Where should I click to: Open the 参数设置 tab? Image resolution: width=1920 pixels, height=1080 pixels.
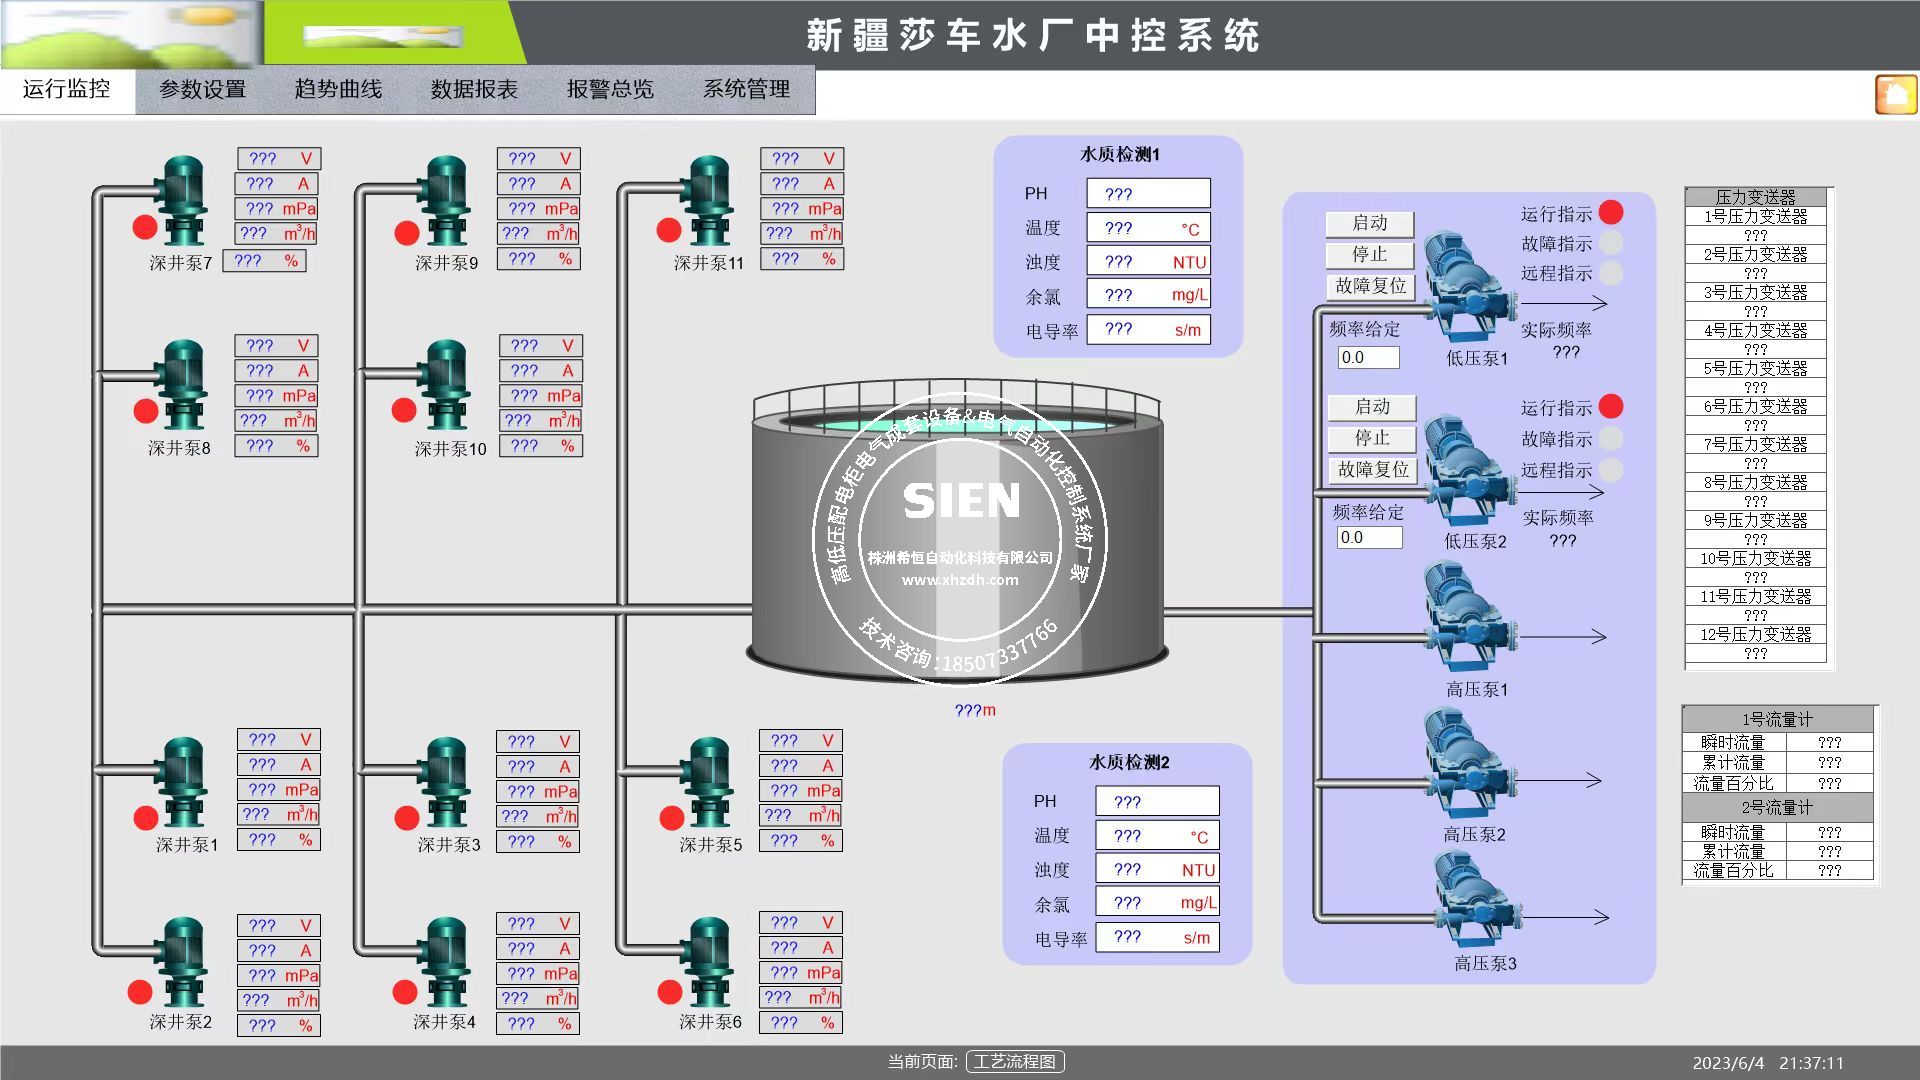[x=203, y=90]
